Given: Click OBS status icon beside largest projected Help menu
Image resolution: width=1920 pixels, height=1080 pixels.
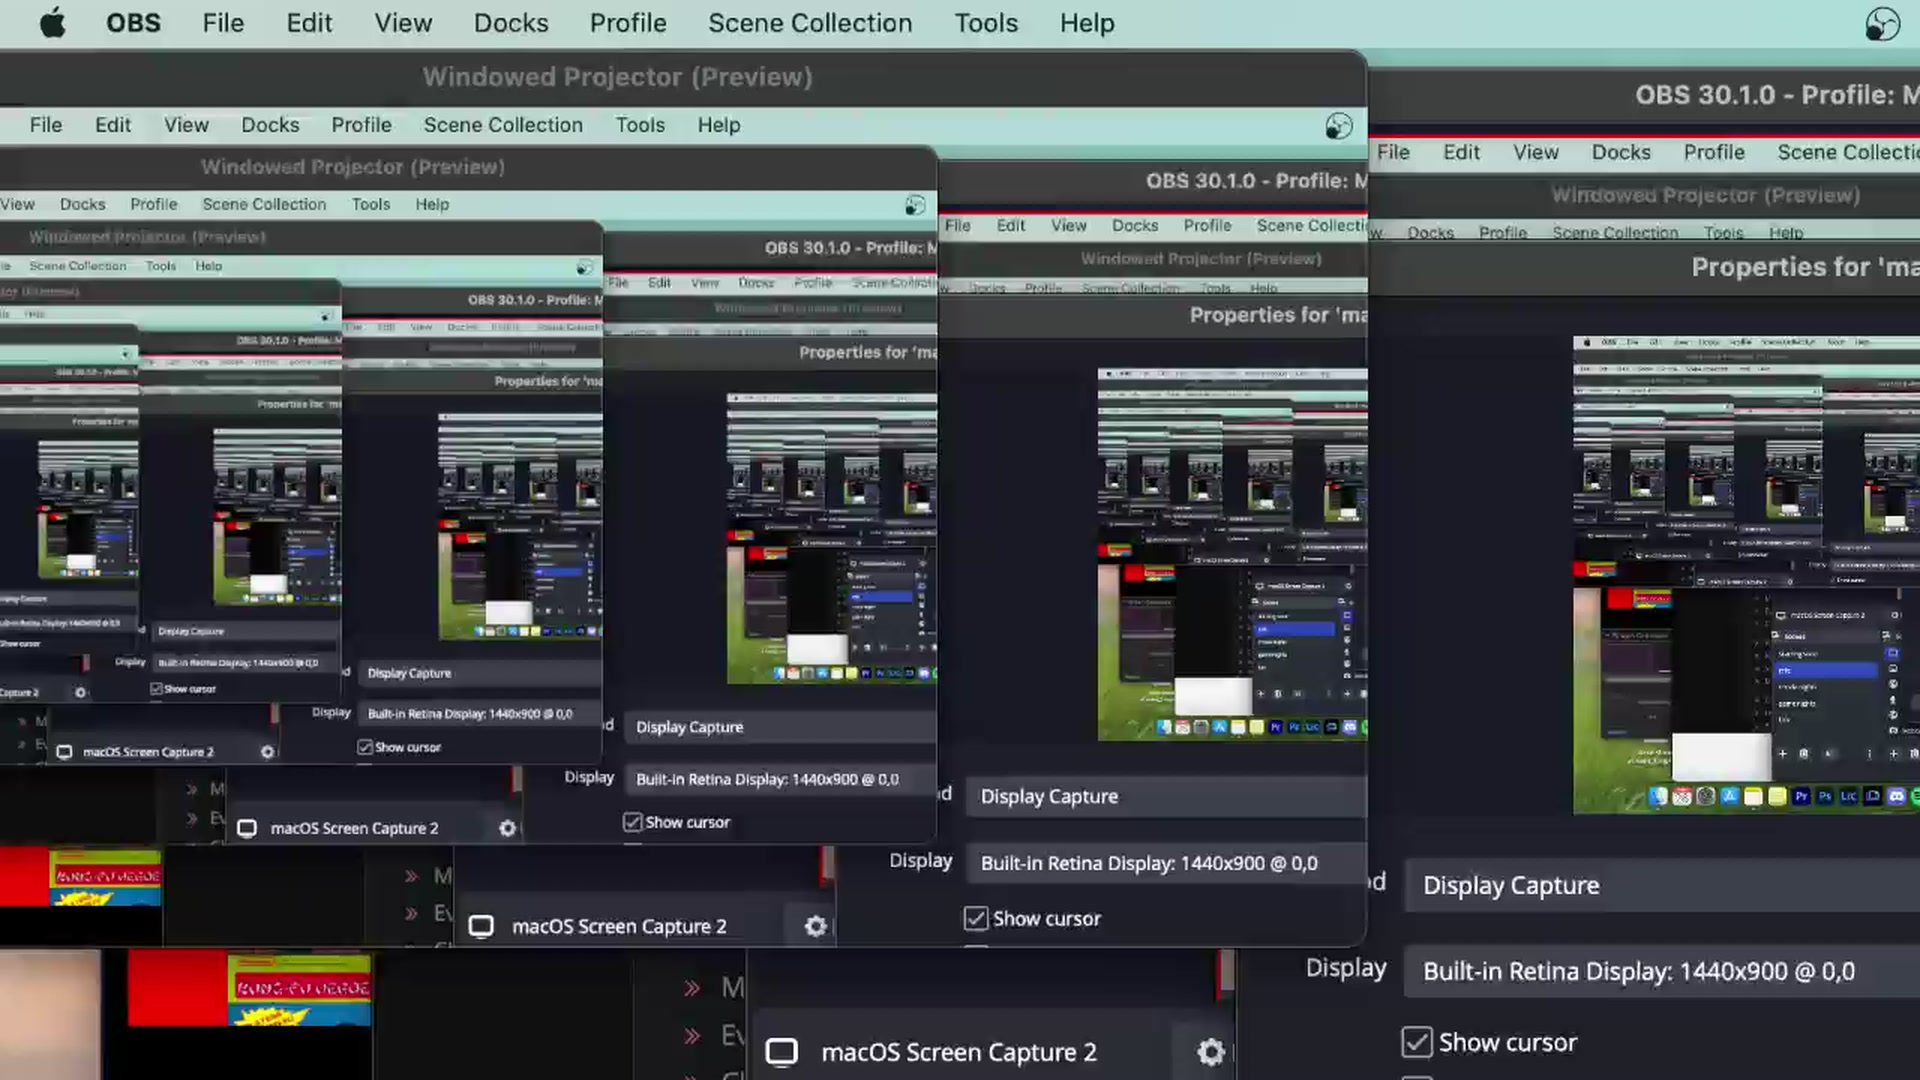Looking at the screenshot, I should coord(1339,126).
